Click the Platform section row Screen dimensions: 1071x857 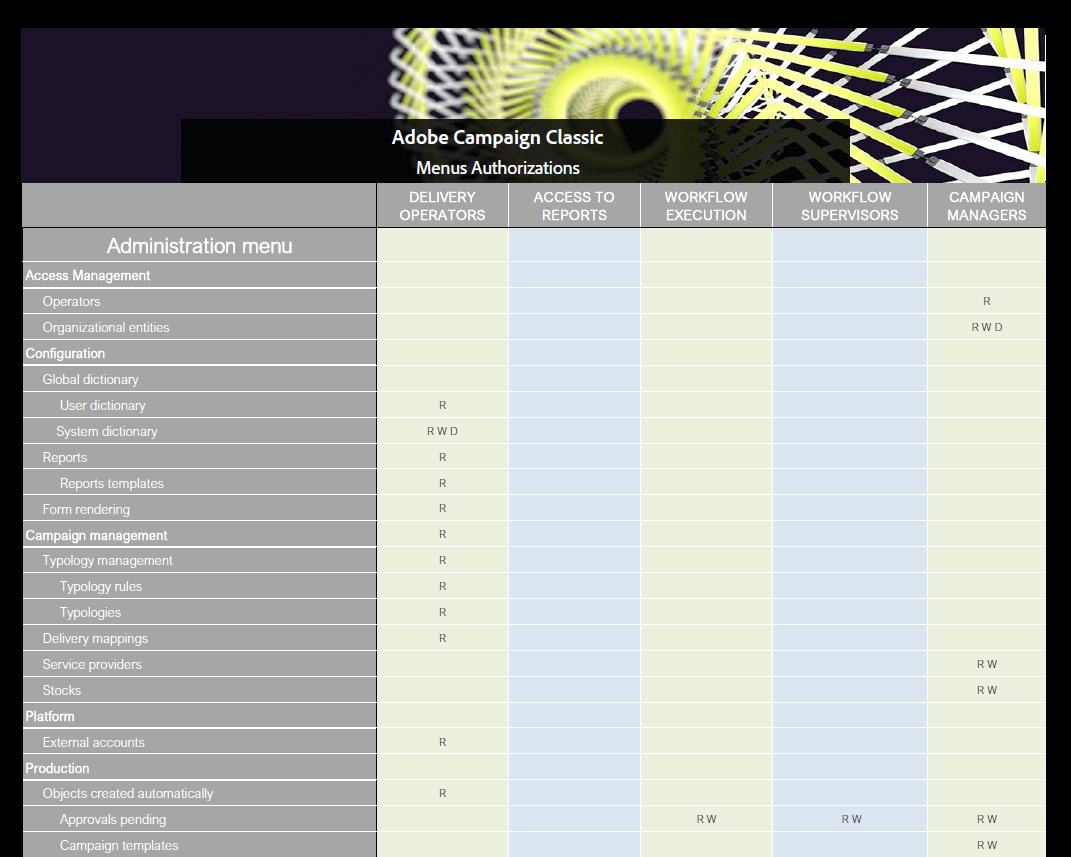tap(199, 716)
